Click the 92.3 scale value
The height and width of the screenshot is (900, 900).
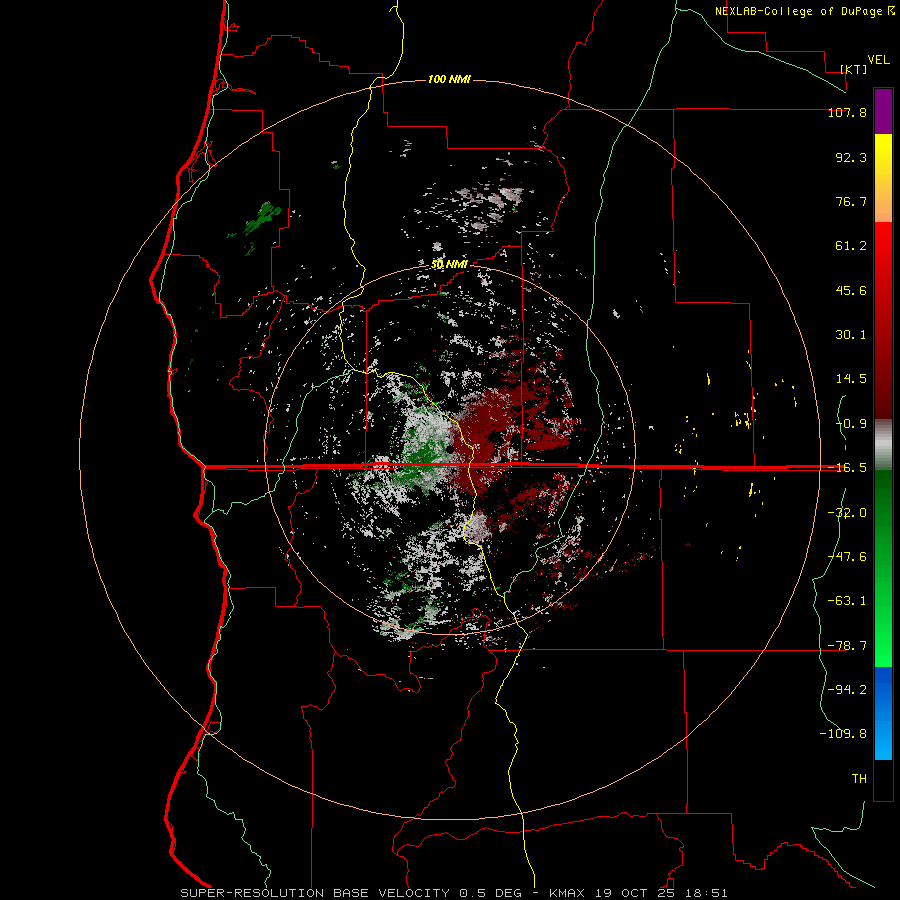[851, 157]
